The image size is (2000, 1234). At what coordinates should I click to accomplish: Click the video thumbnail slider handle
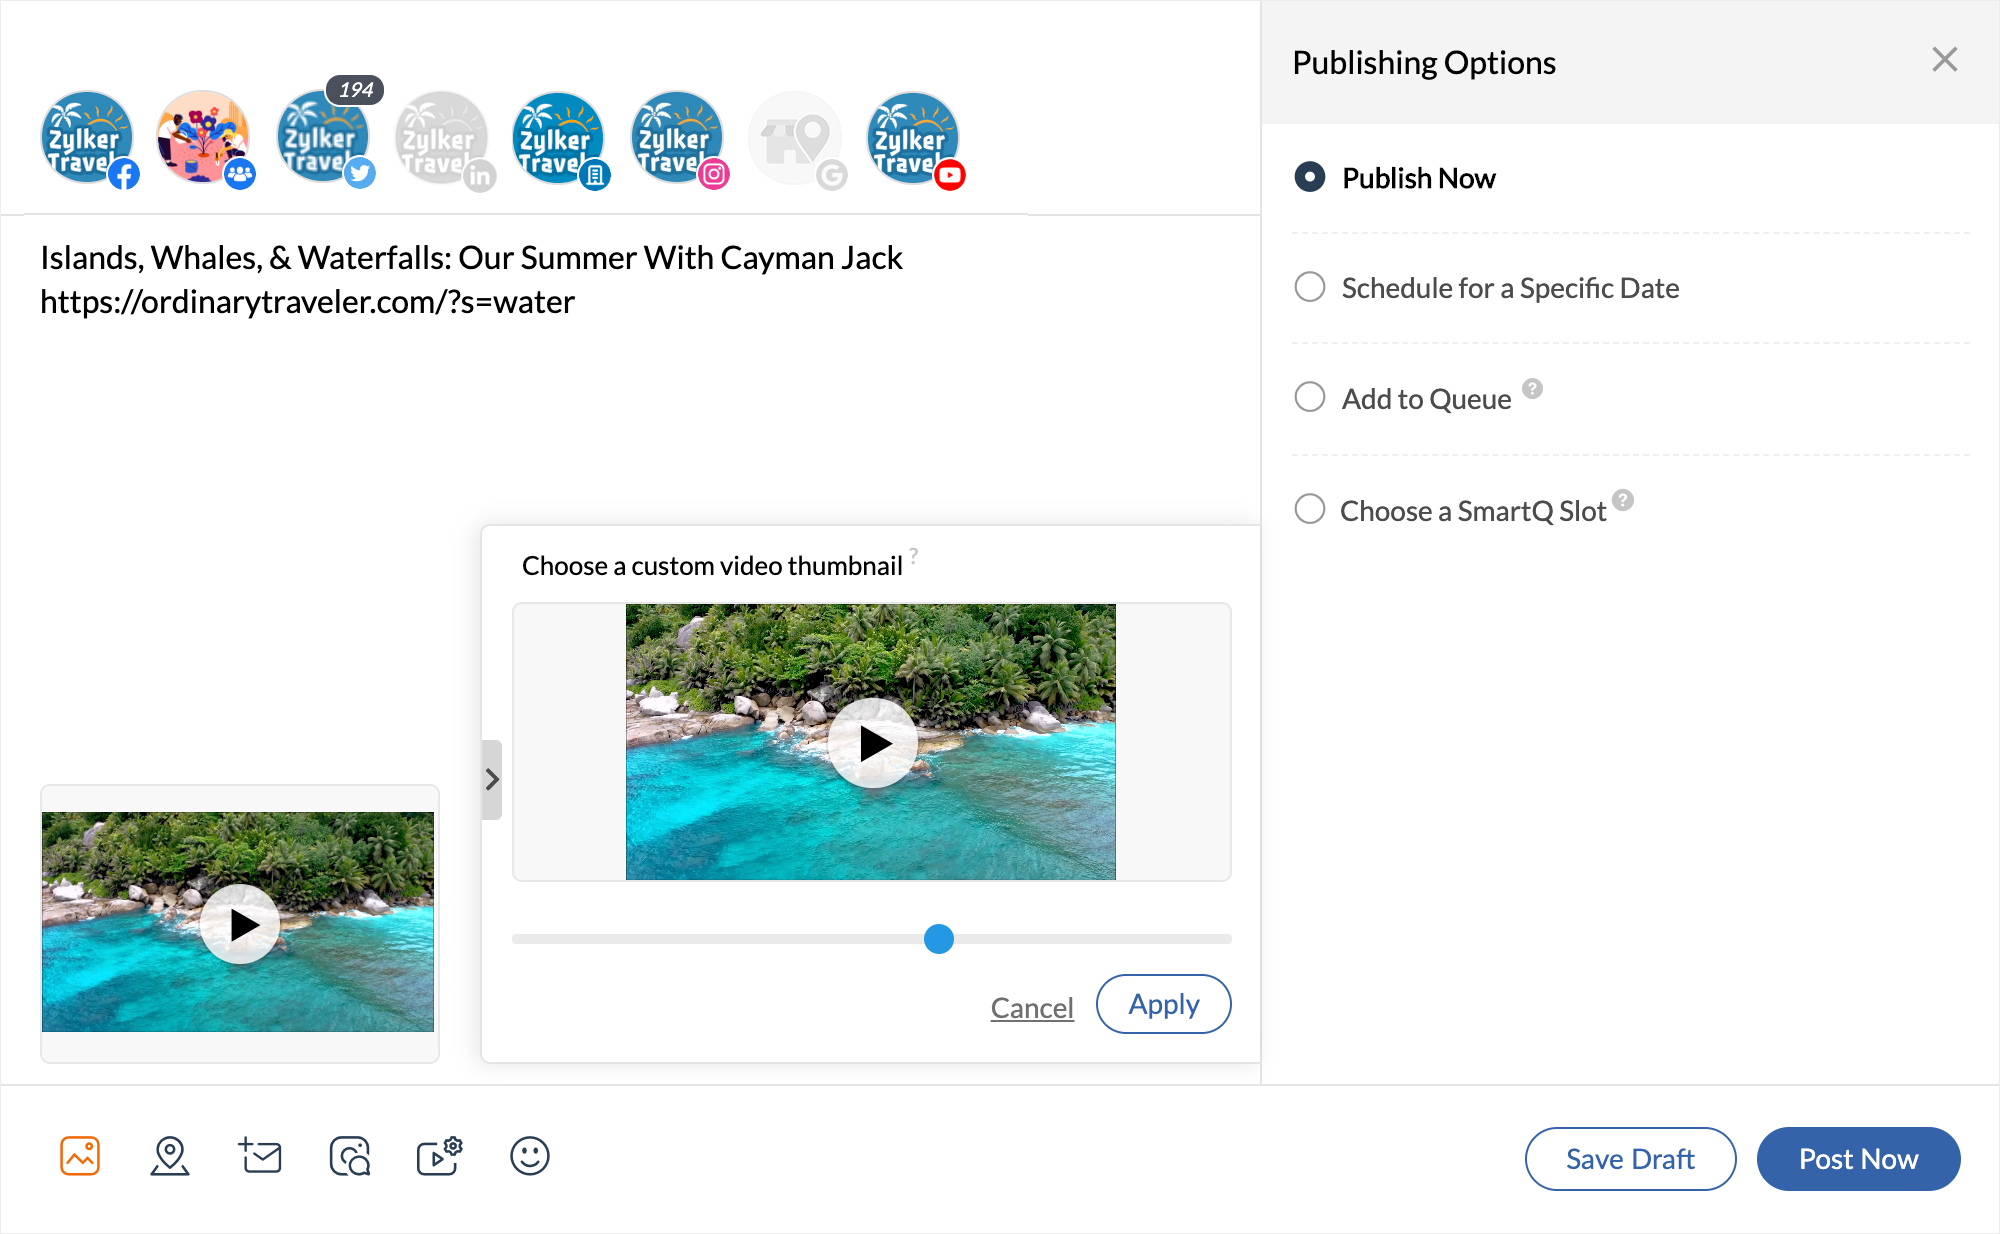click(x=938, y=939)
